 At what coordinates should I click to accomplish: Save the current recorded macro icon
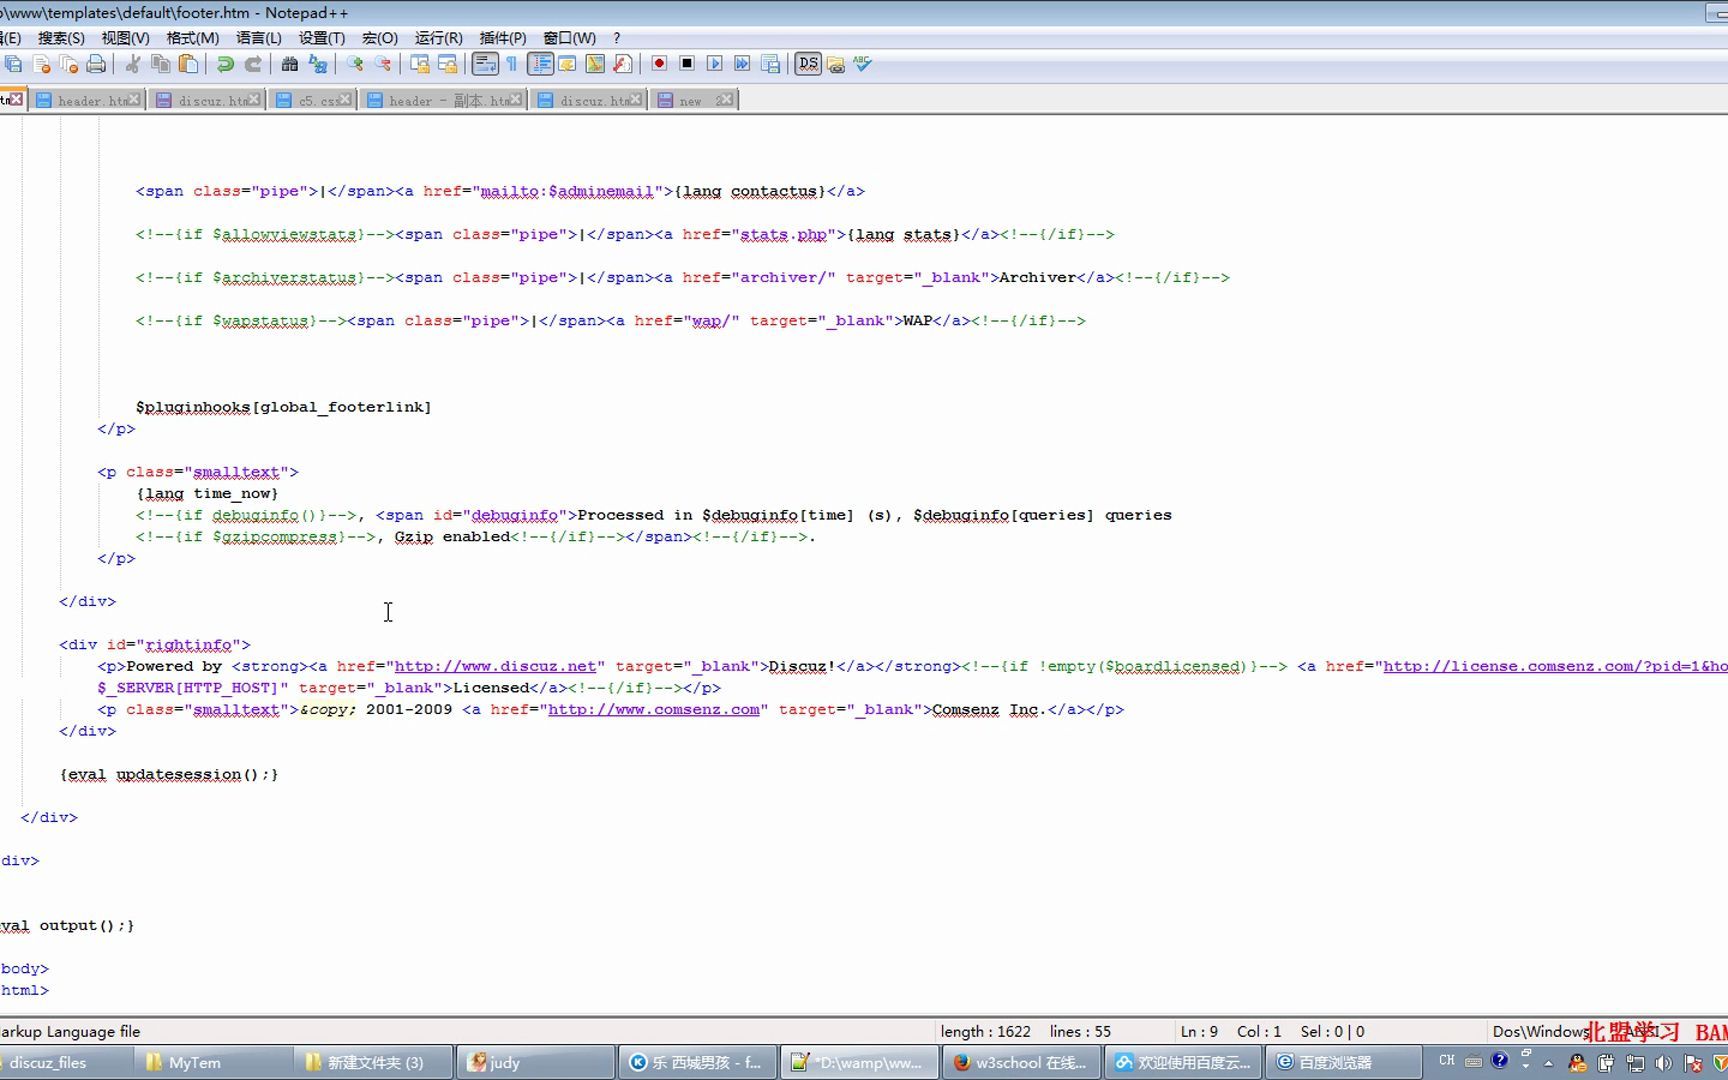pos(770,64)
